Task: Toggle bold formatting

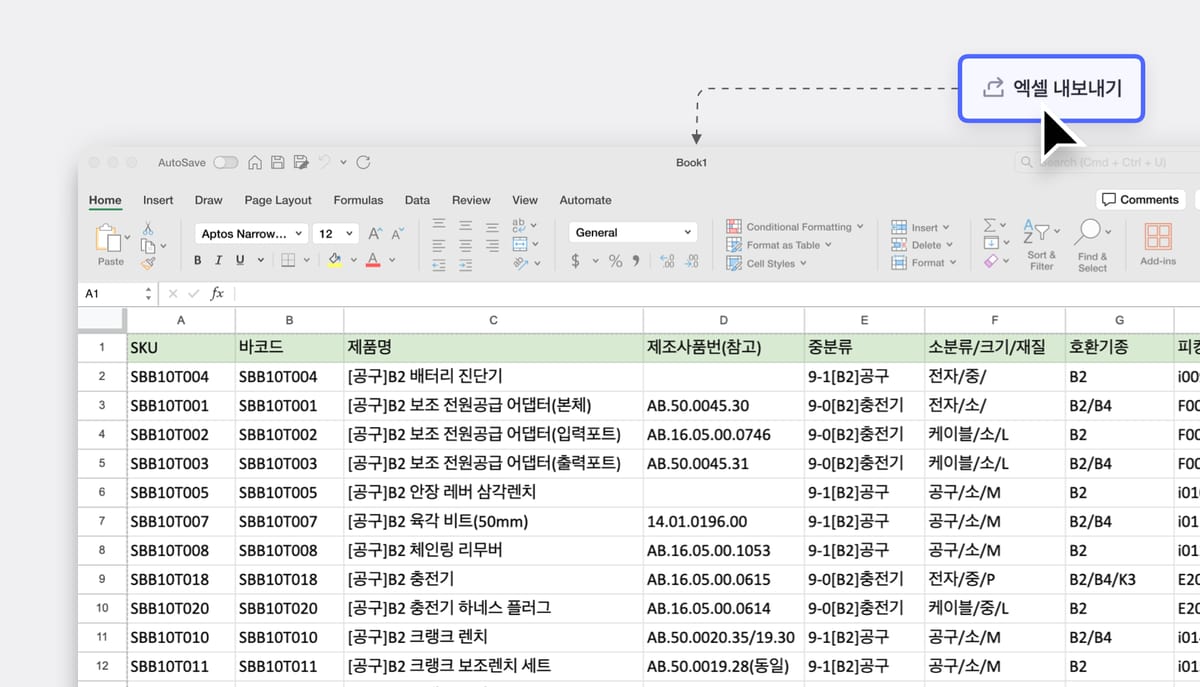Action: 198,261
